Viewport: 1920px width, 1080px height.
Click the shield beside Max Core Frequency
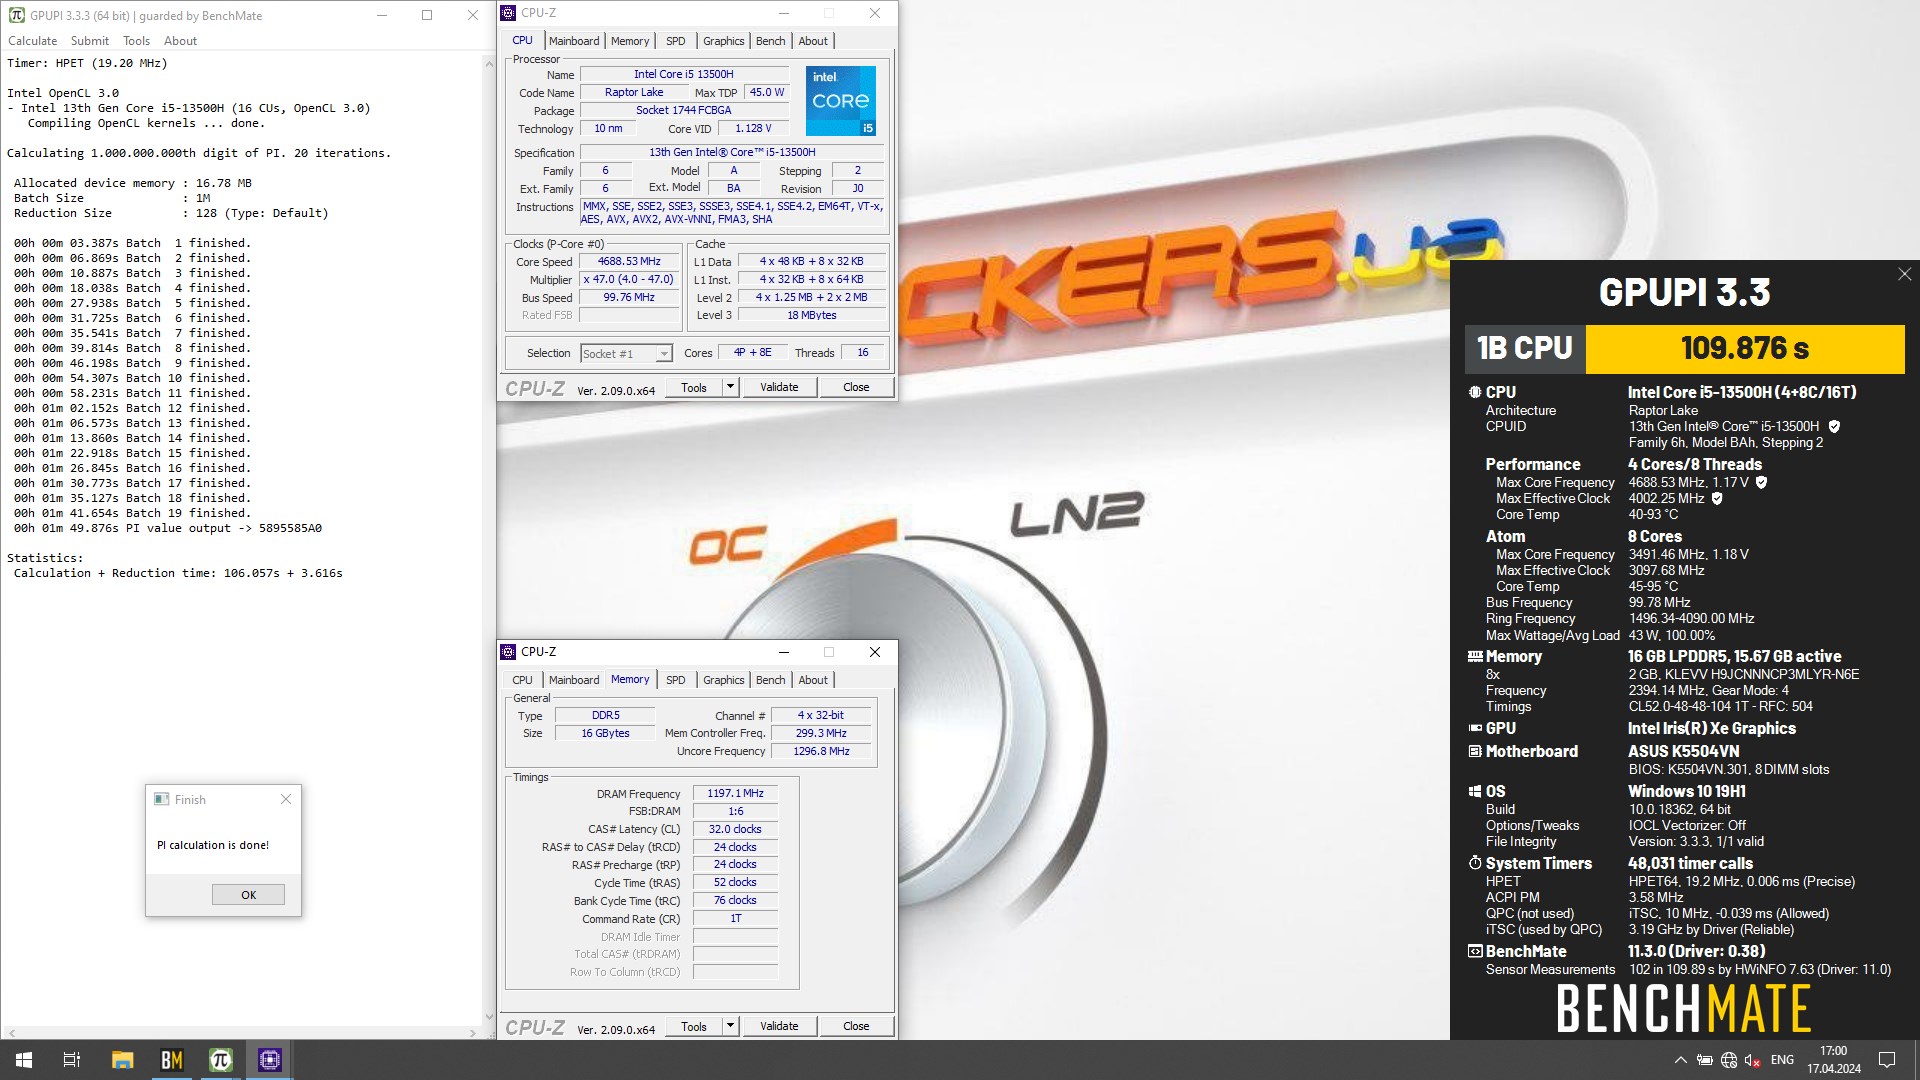coord(1761,483)
